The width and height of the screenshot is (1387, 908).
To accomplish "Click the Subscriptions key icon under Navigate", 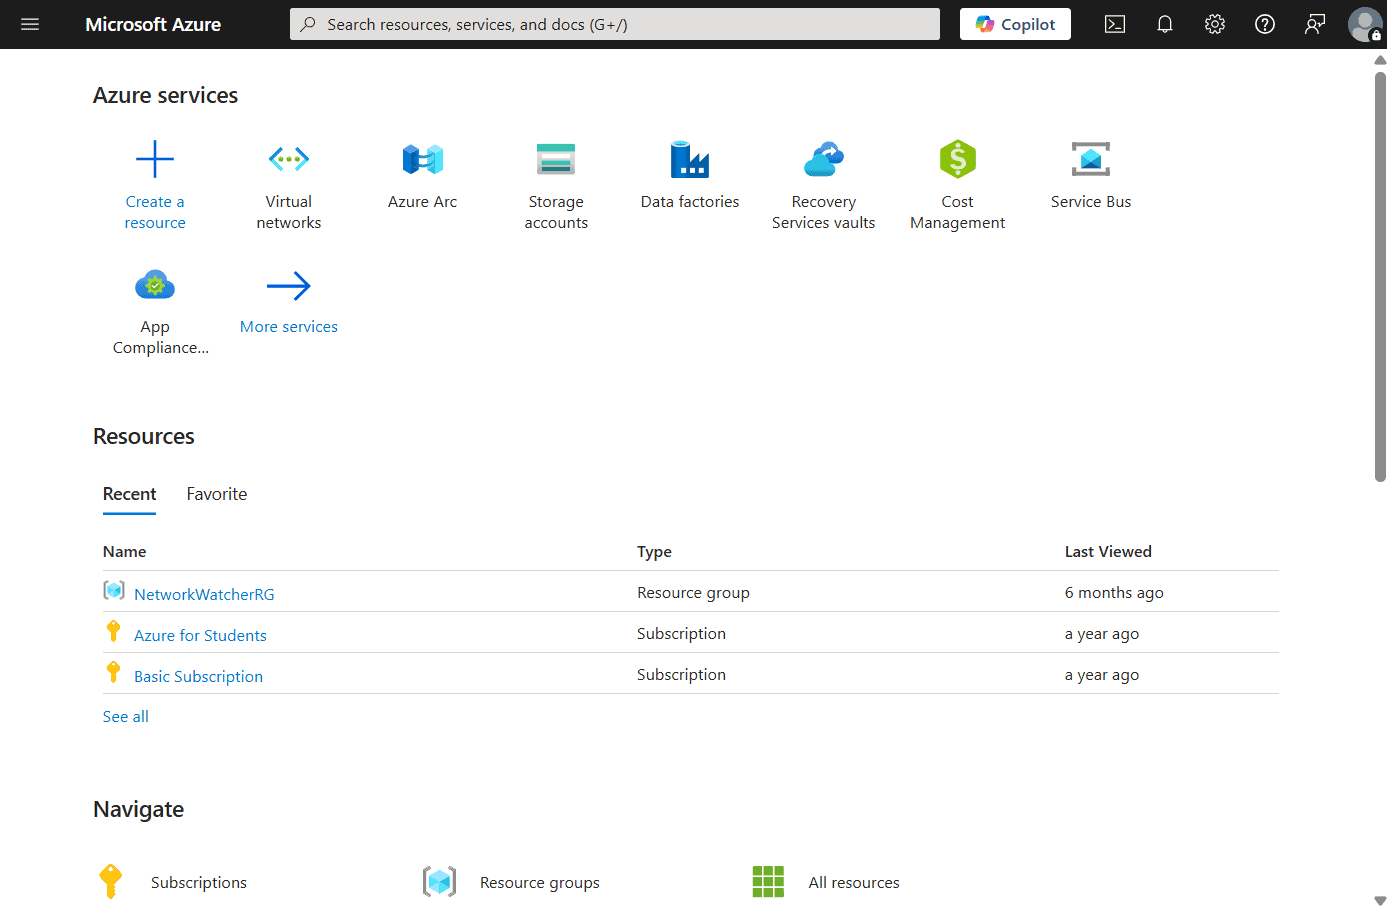I will [x=111, y=882].
